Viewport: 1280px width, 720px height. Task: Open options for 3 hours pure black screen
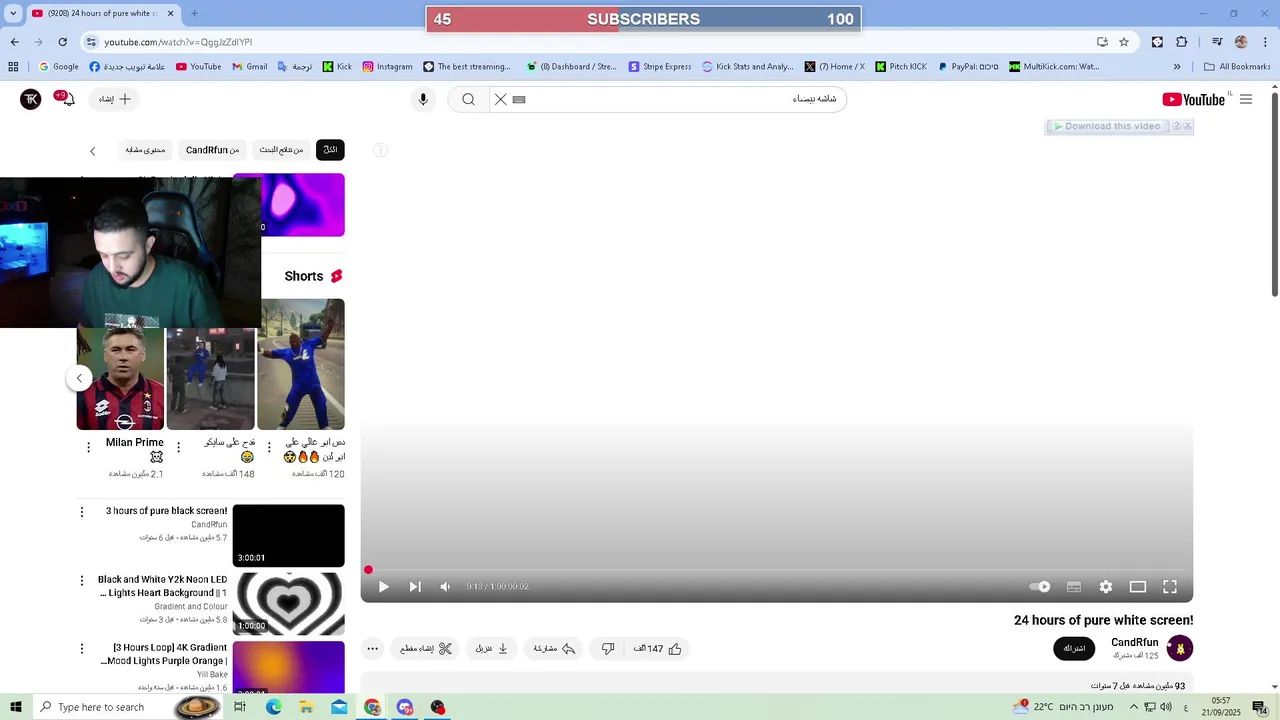coord(82,512)
